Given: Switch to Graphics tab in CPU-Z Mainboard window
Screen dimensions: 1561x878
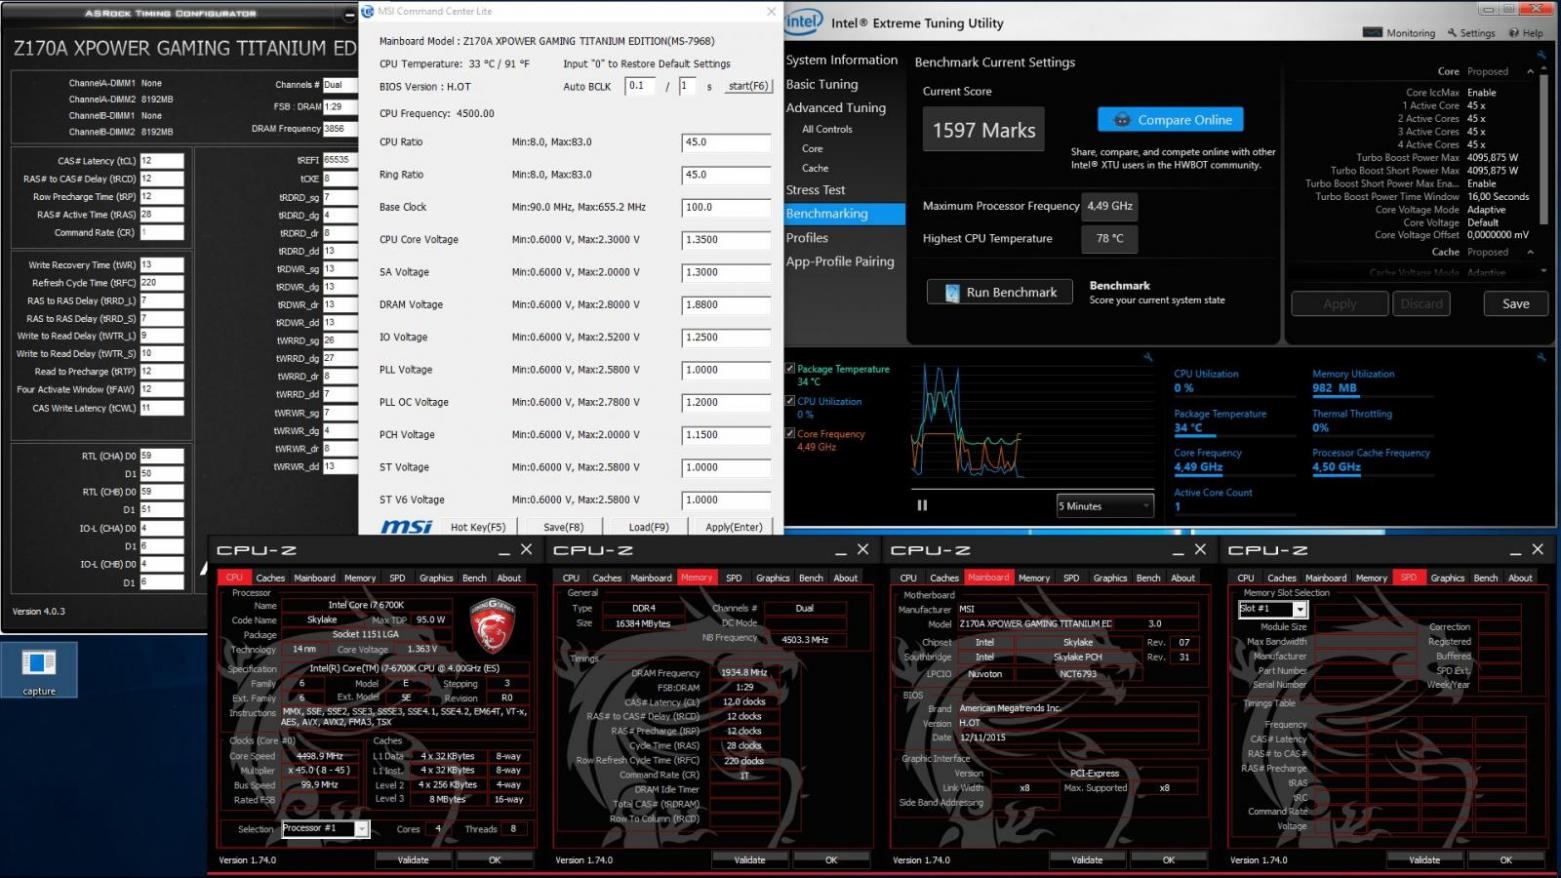Looking at the screenshot, I should tap(1110, 578).
